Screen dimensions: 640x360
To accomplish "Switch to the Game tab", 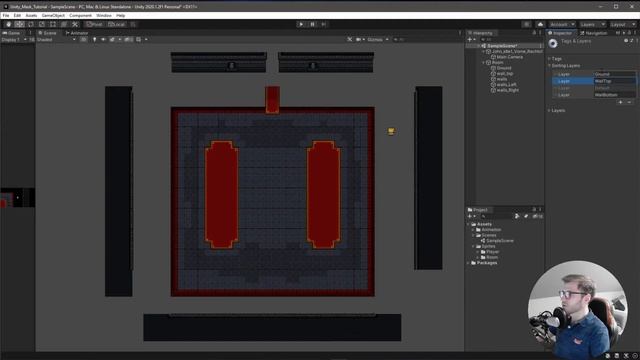I will (12, 33).
